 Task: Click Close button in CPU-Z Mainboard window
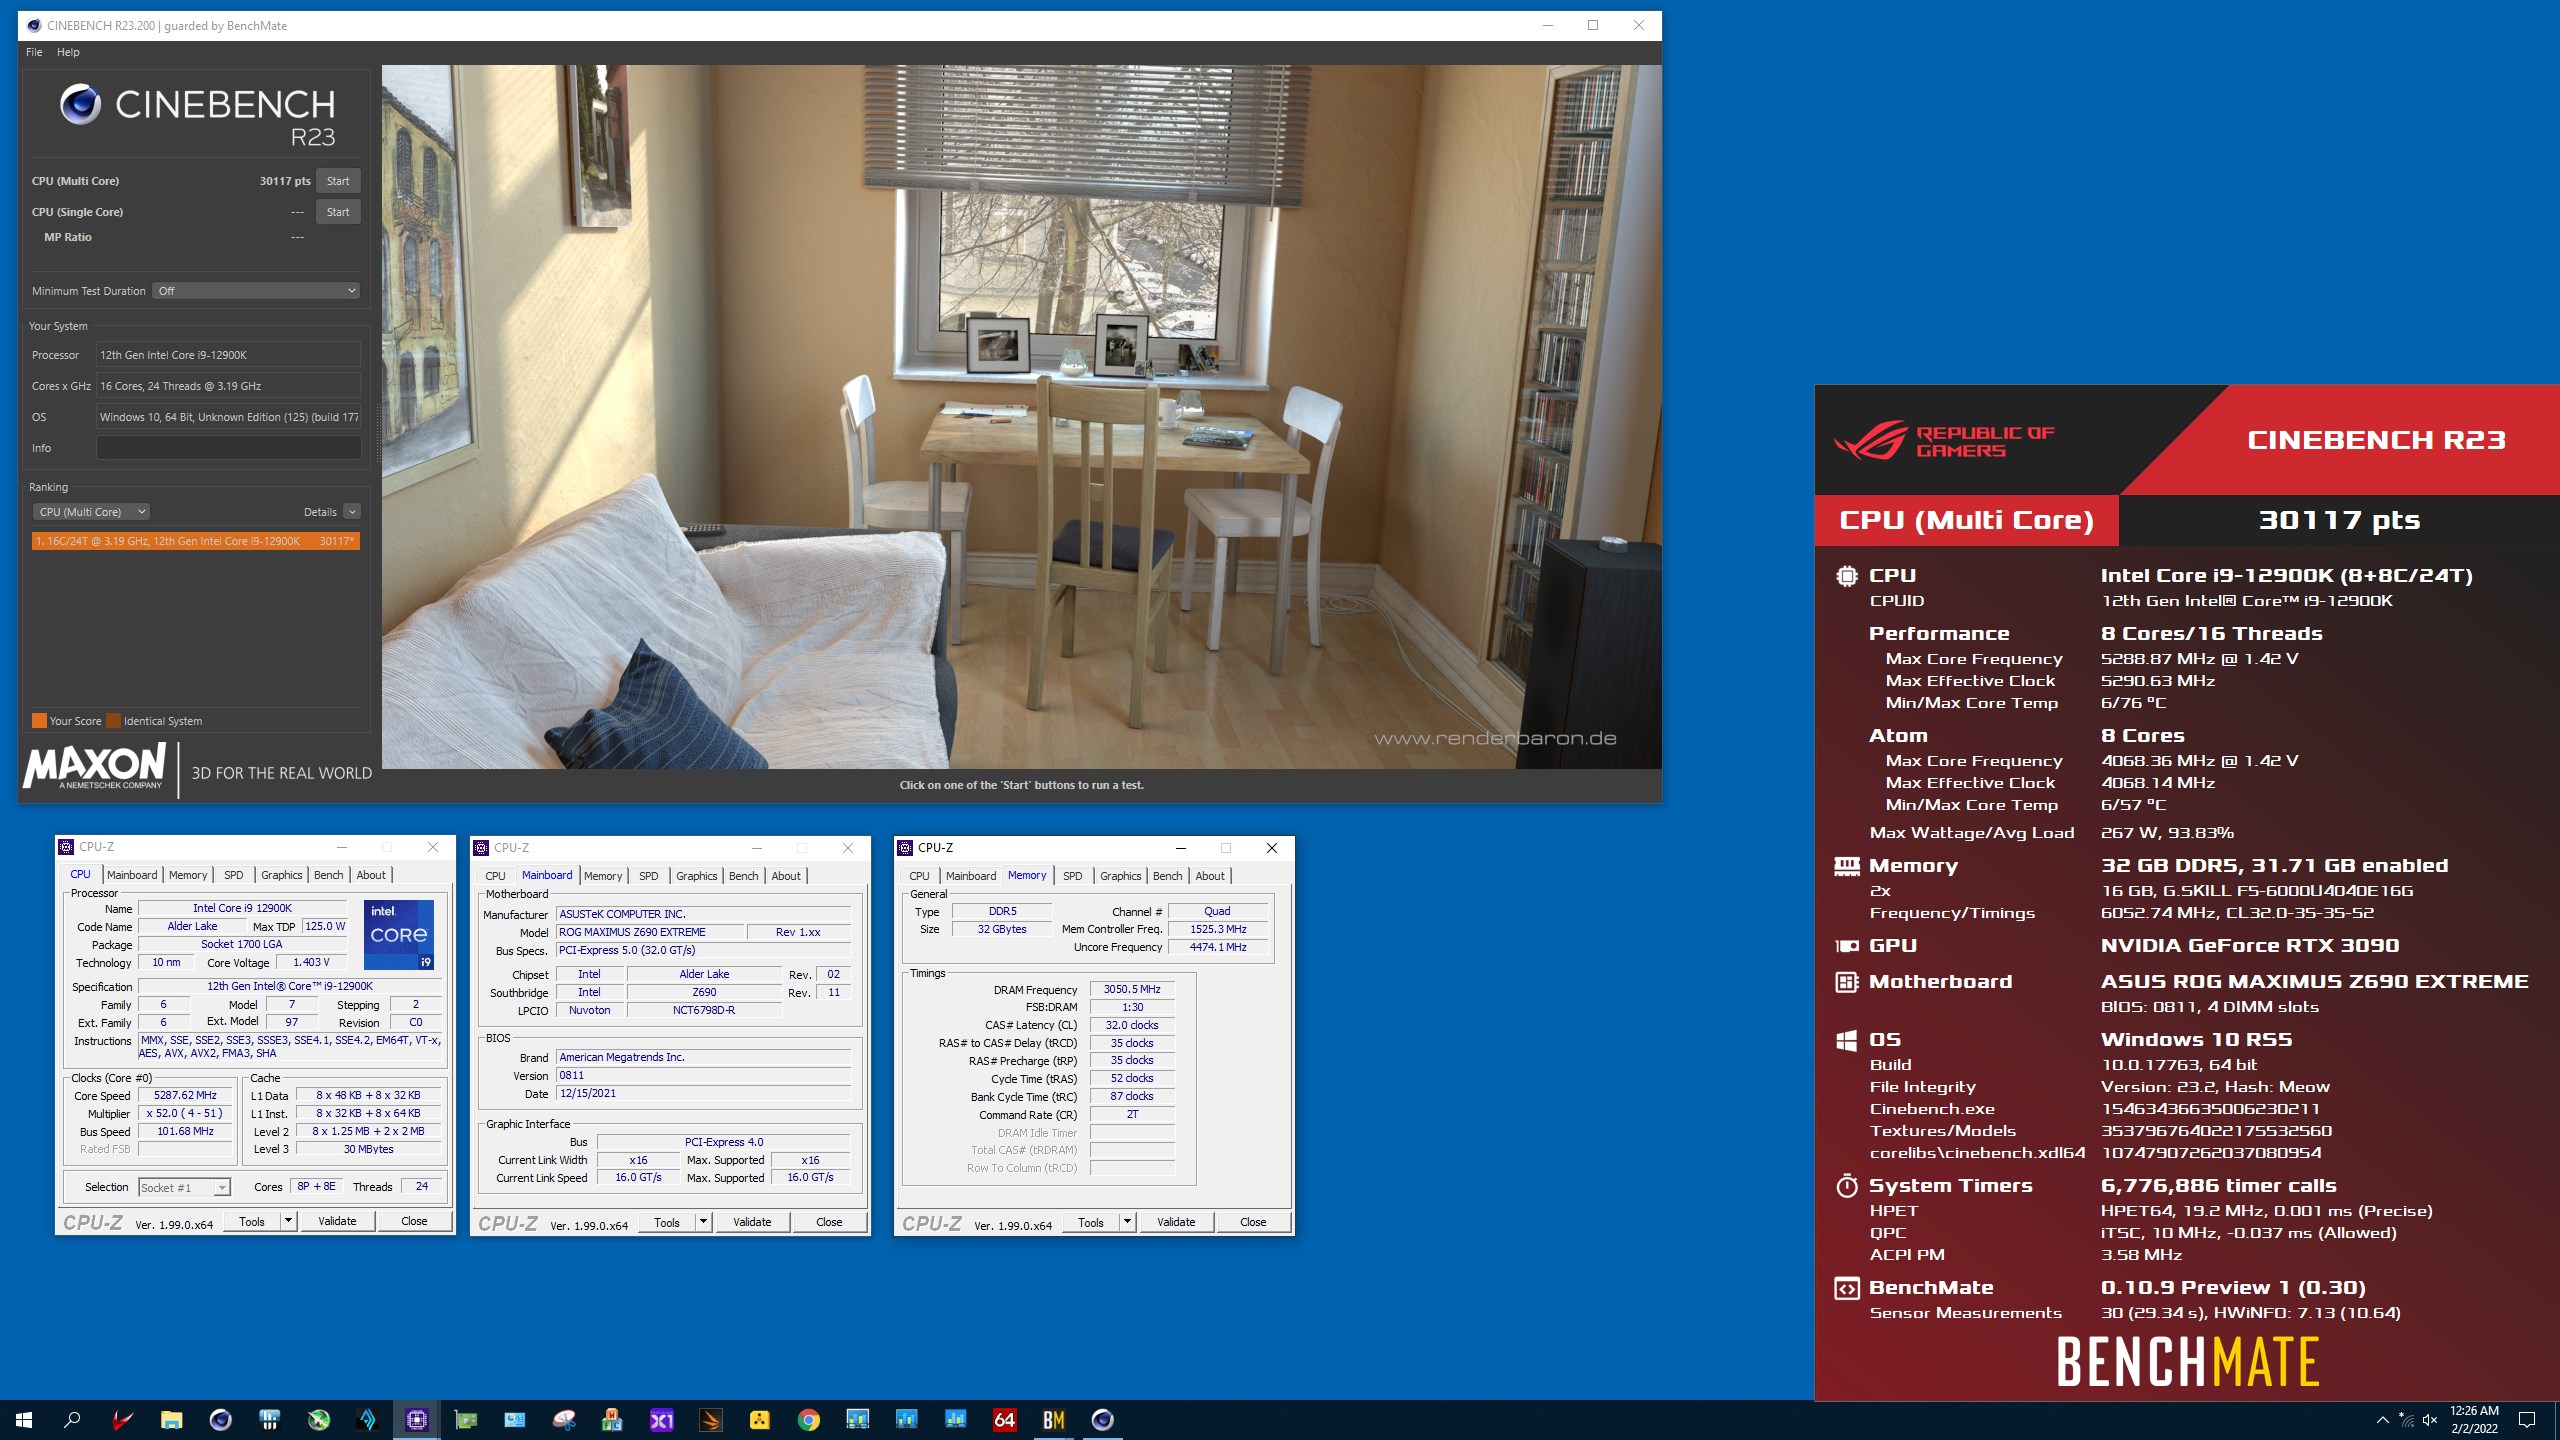coord(829,1222)
